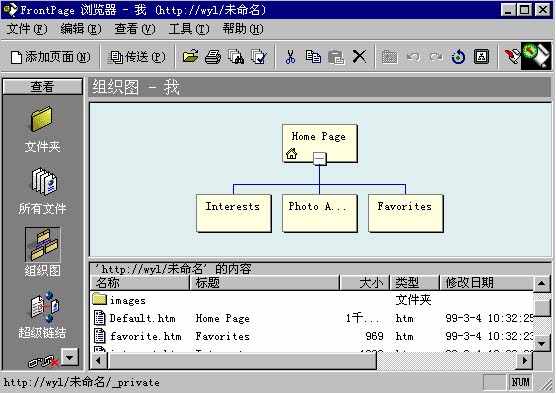556x394 pixels.
Task: Click the delete X toolbar icon
Action: pos(360,57)
